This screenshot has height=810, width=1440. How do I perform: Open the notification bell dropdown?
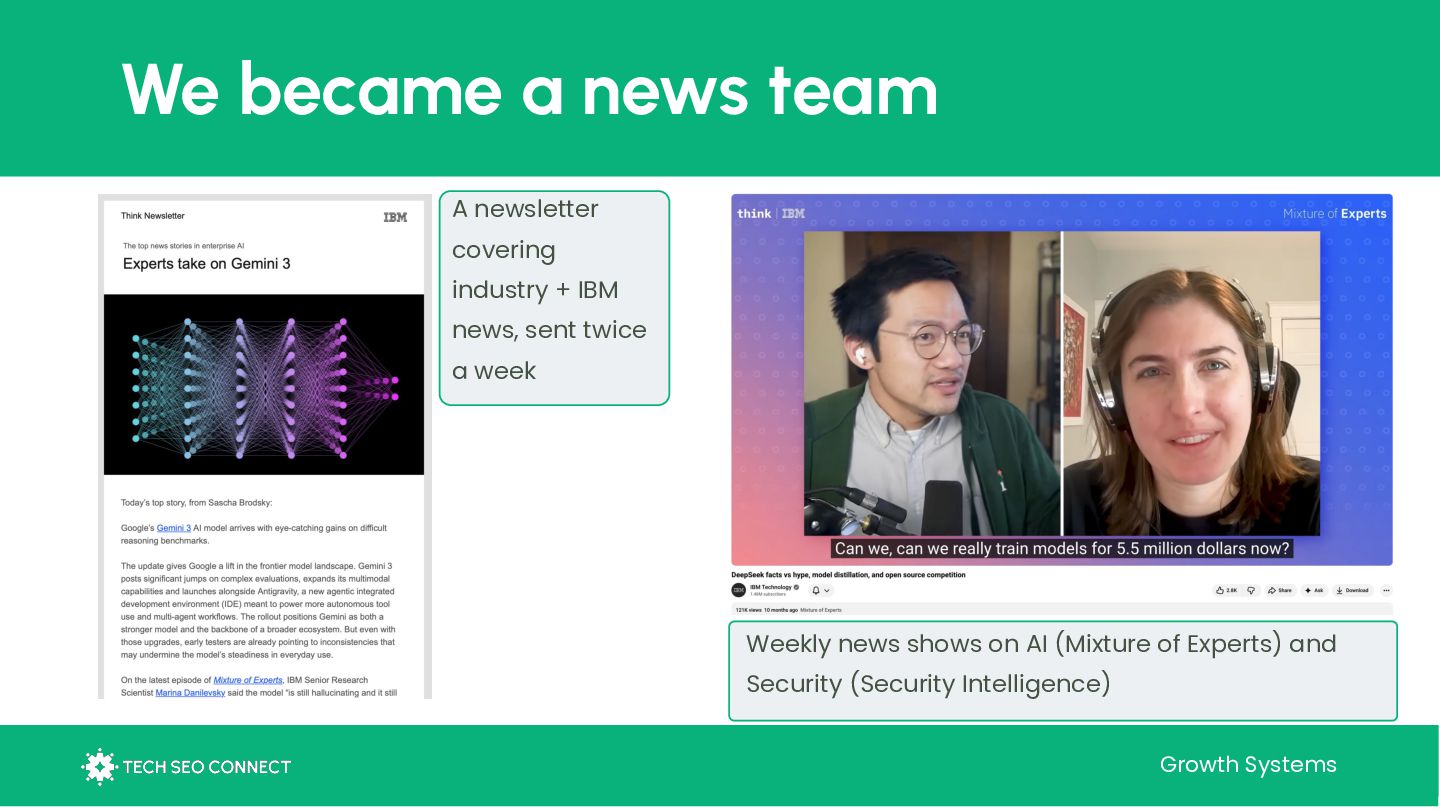point(820,590)
